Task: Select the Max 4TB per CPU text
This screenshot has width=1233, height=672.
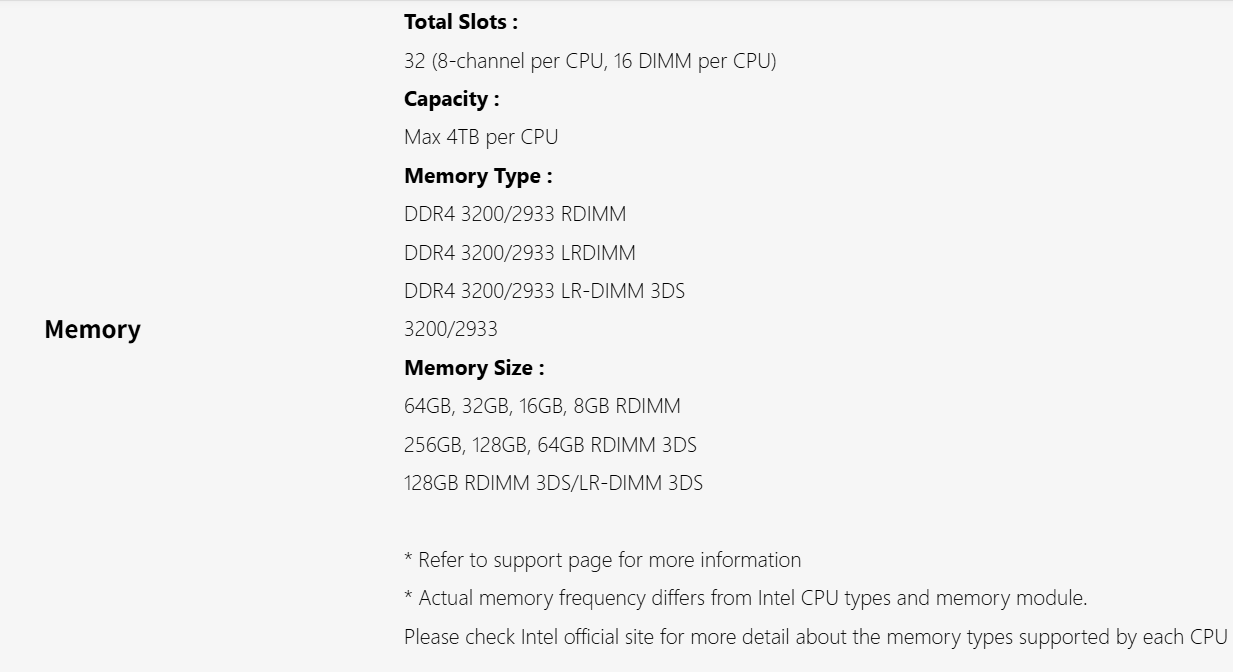Action: click(481, 137)
